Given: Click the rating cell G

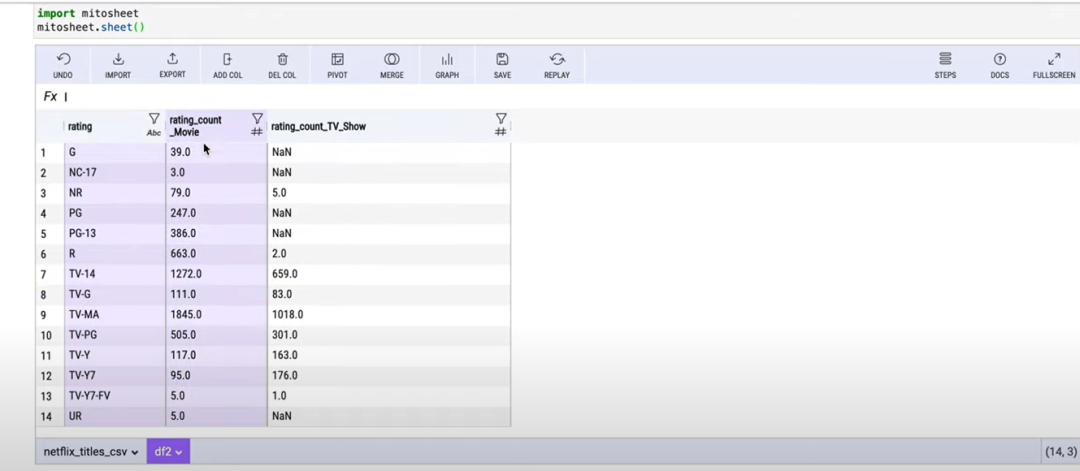Looking at the screenshot, I should coord(114,151).
